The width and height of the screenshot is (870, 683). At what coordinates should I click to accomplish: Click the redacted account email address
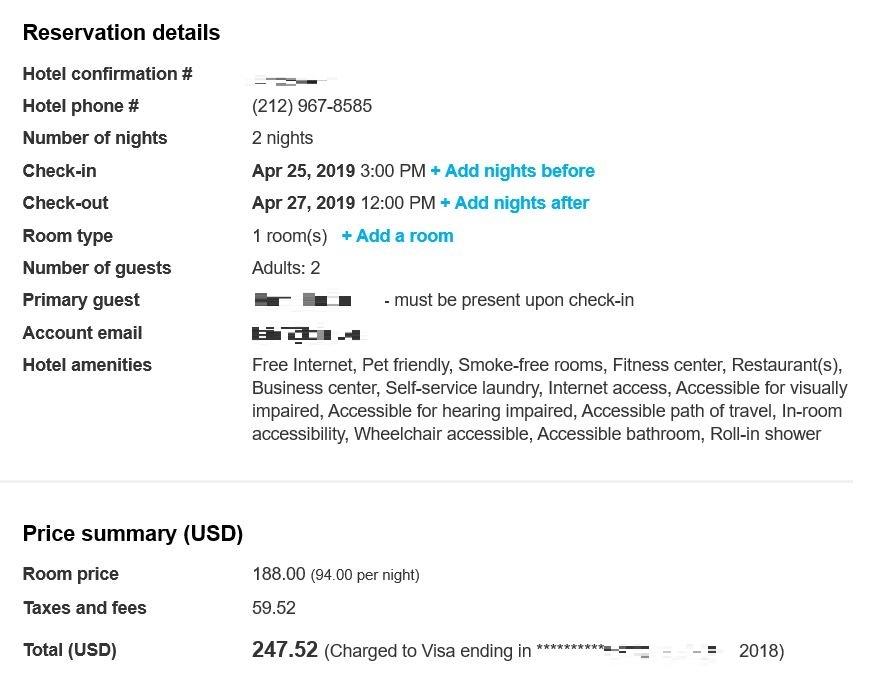pos(305,334)
